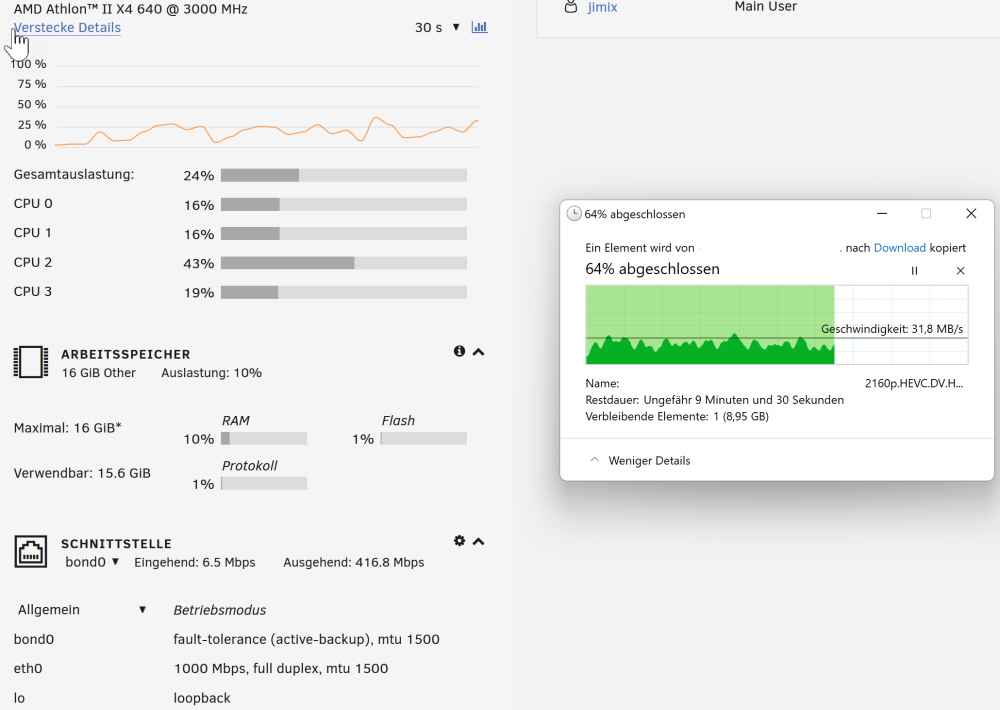1000x710 pixels.
Task: Open the 30 s interval dropdown
Action: click(x=437, y=27)
